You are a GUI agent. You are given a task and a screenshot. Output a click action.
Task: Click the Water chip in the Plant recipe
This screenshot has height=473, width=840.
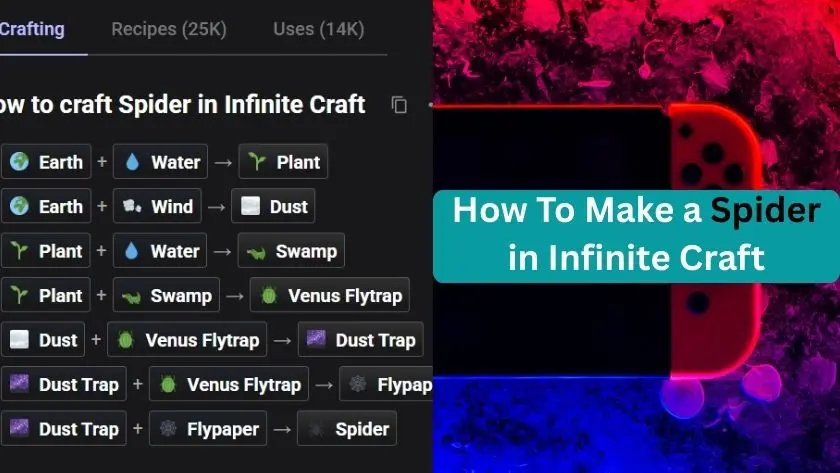(x=160, y=161)
